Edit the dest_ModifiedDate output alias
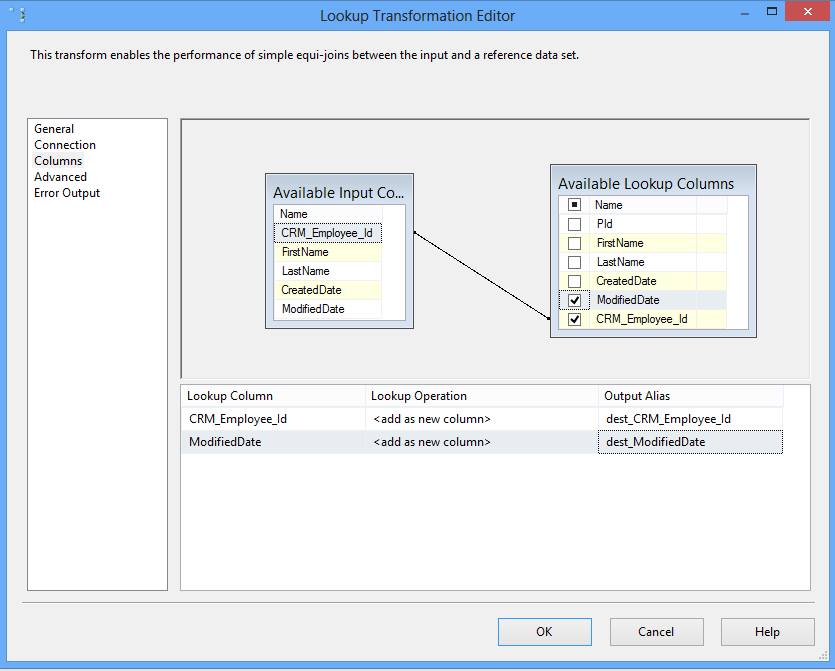This screenshot has width=835, height=671. (690, 442)
